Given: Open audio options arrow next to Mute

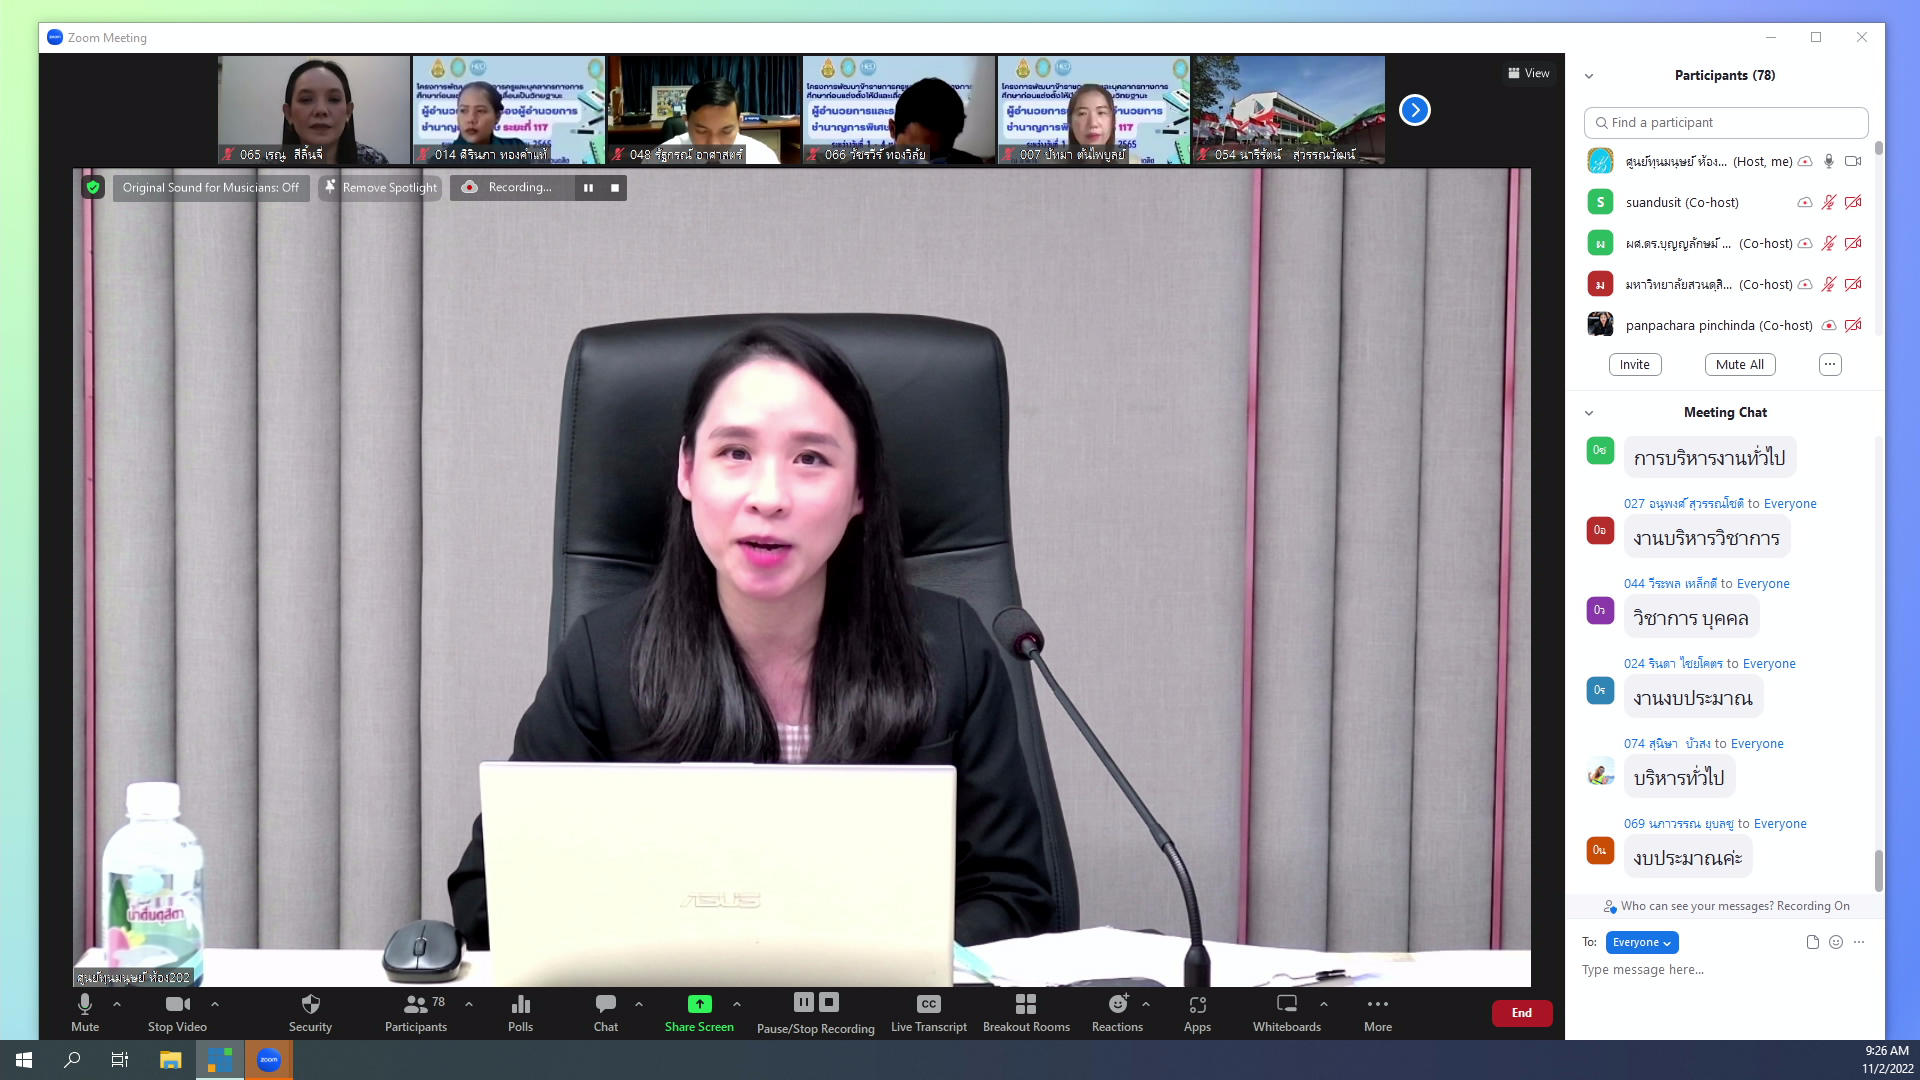Looking at the screenshot, I should tap(117, 1004).
